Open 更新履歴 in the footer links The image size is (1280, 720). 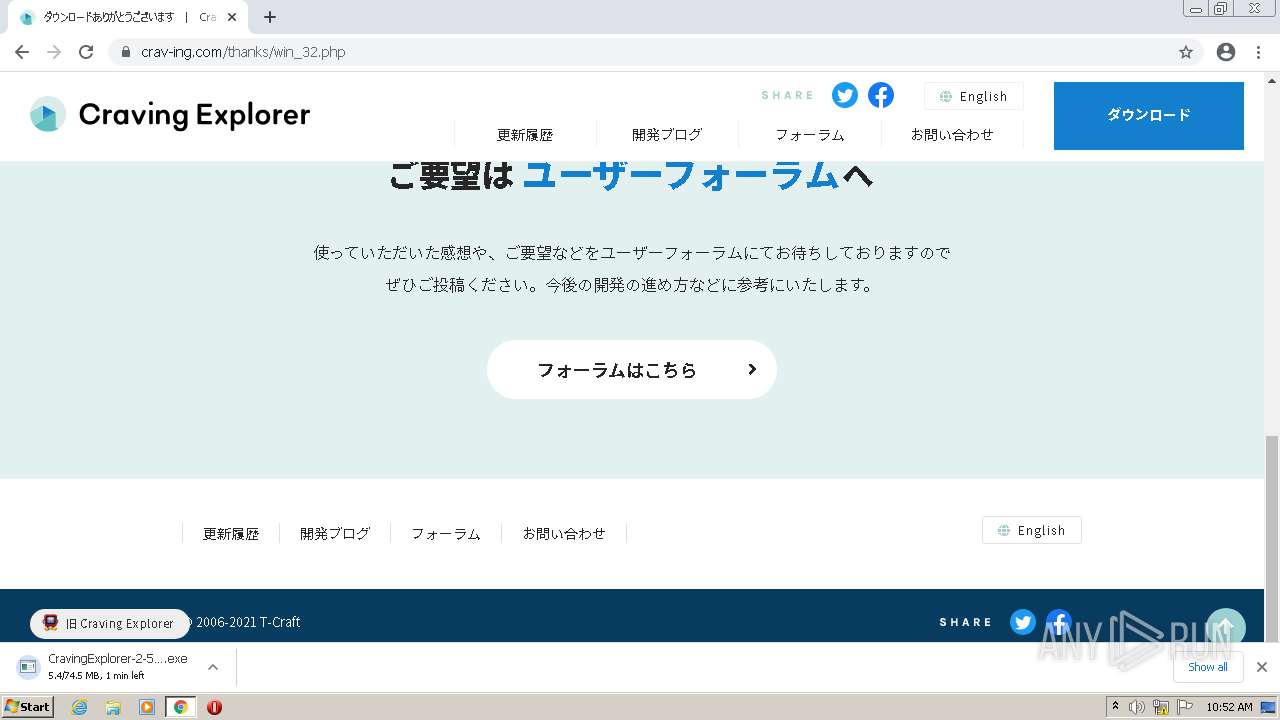pos(231,534)
